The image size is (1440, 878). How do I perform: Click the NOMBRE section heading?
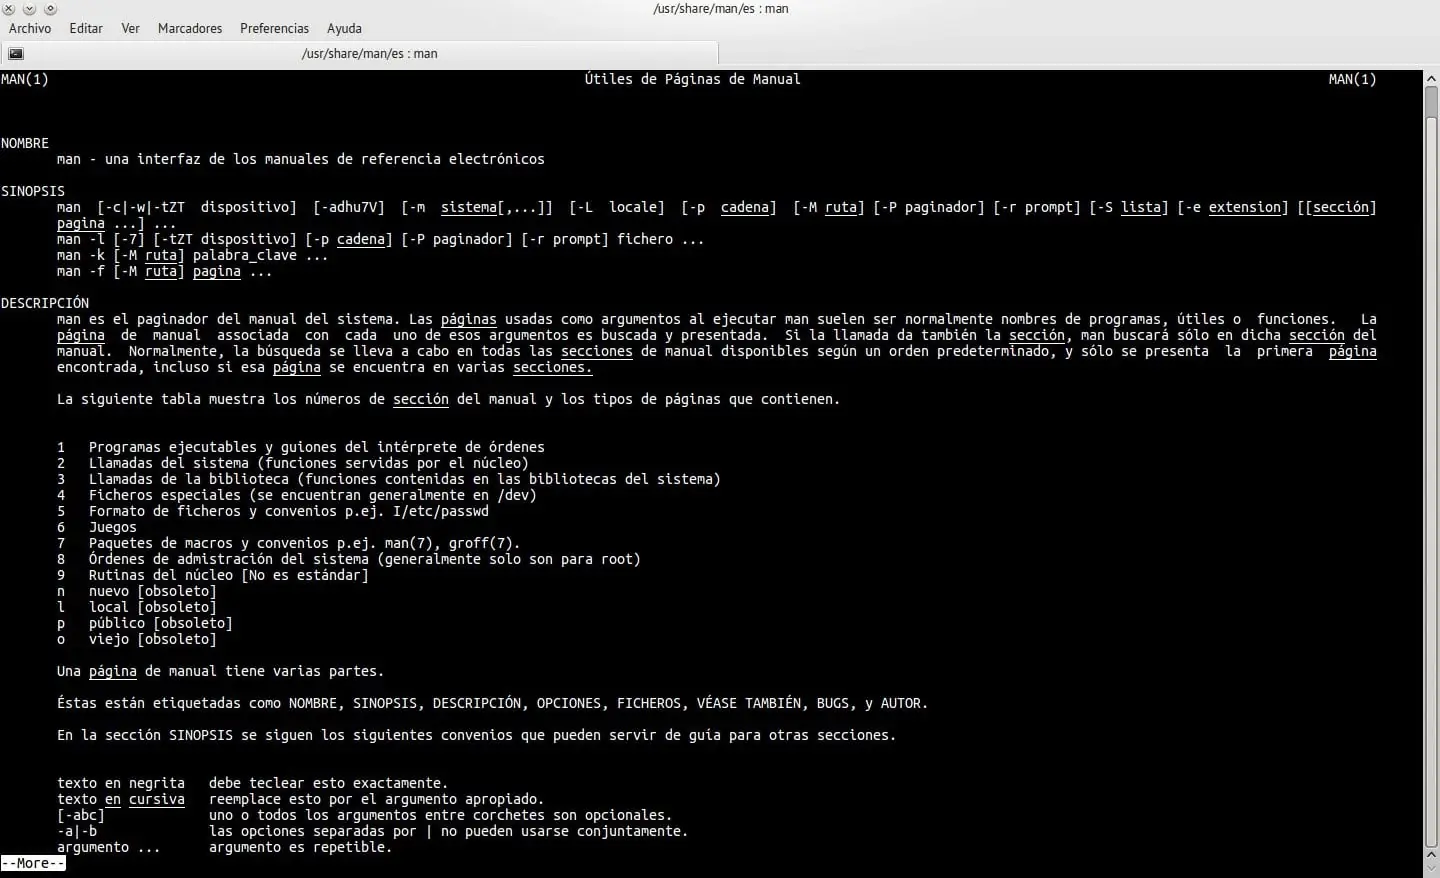(25, 143)
